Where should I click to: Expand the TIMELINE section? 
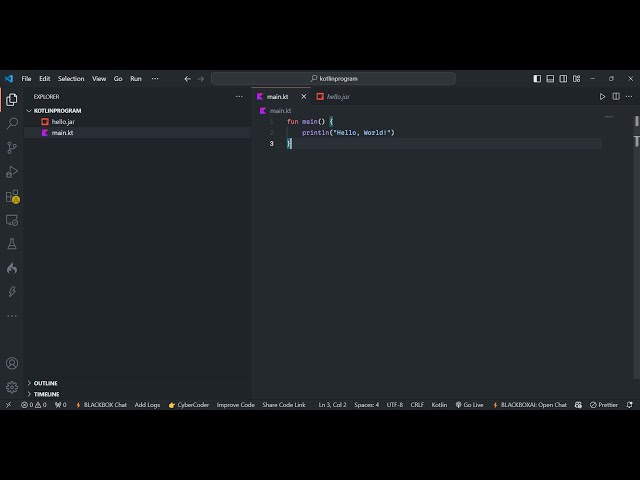pos(46,394)
